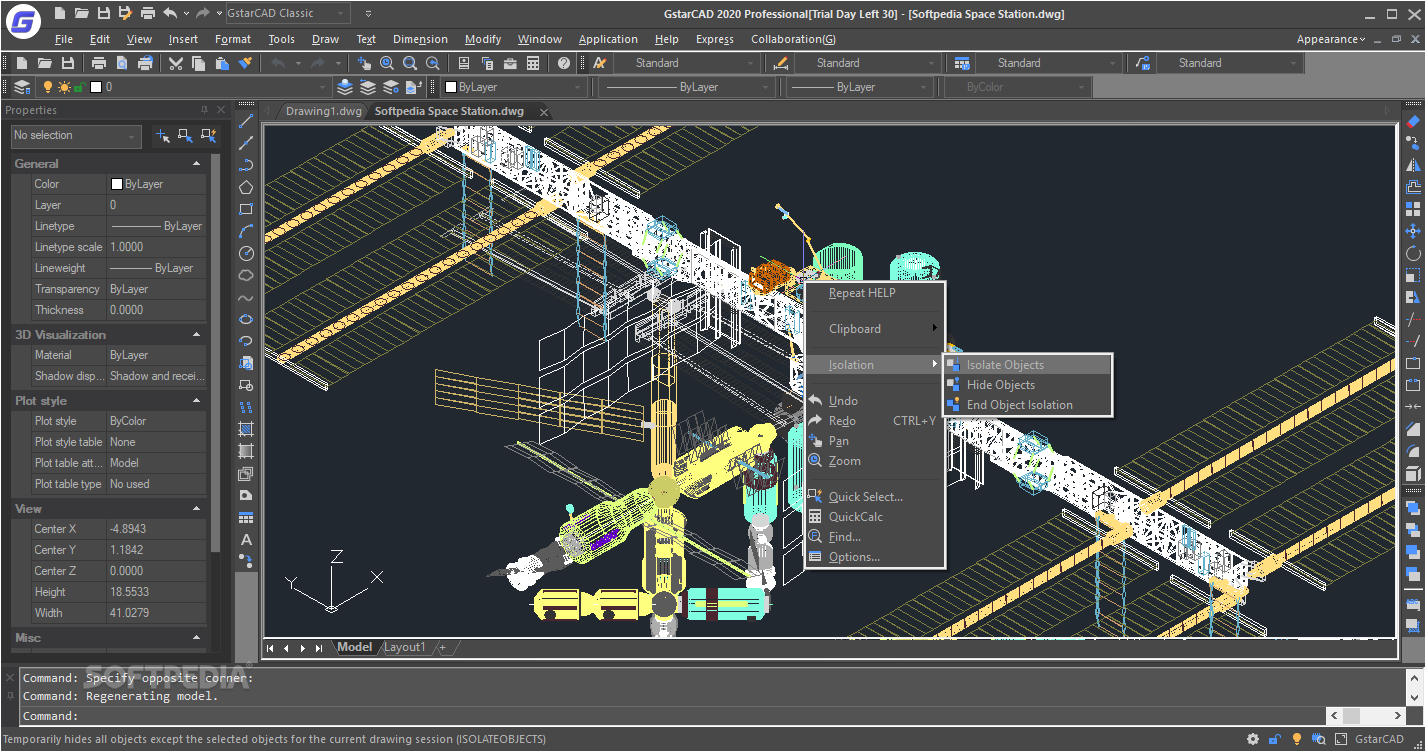This screenshot has width=1426, height=752.
Task: Open the GstarCAD Classic workspace dropdown
Action: click(286, 13)
